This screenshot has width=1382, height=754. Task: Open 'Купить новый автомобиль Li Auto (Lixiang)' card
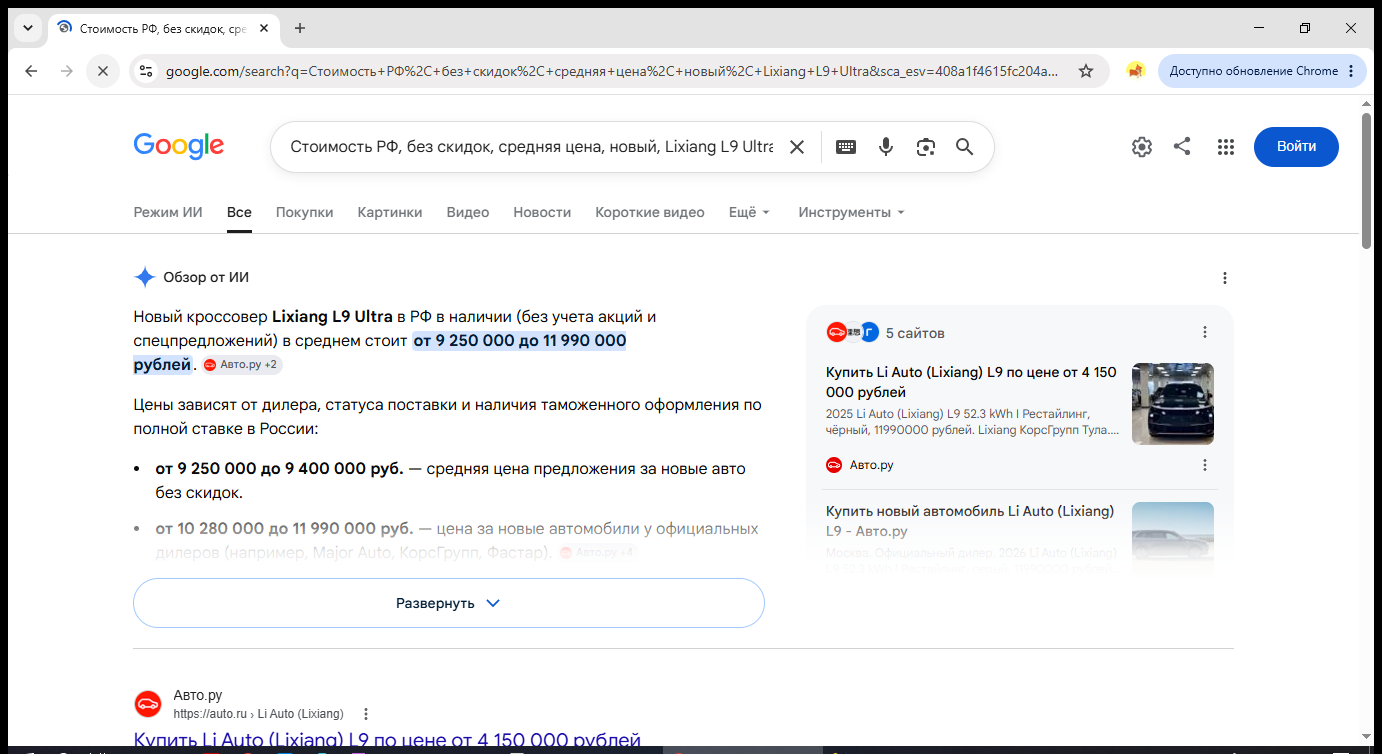(x=970, y=521)
